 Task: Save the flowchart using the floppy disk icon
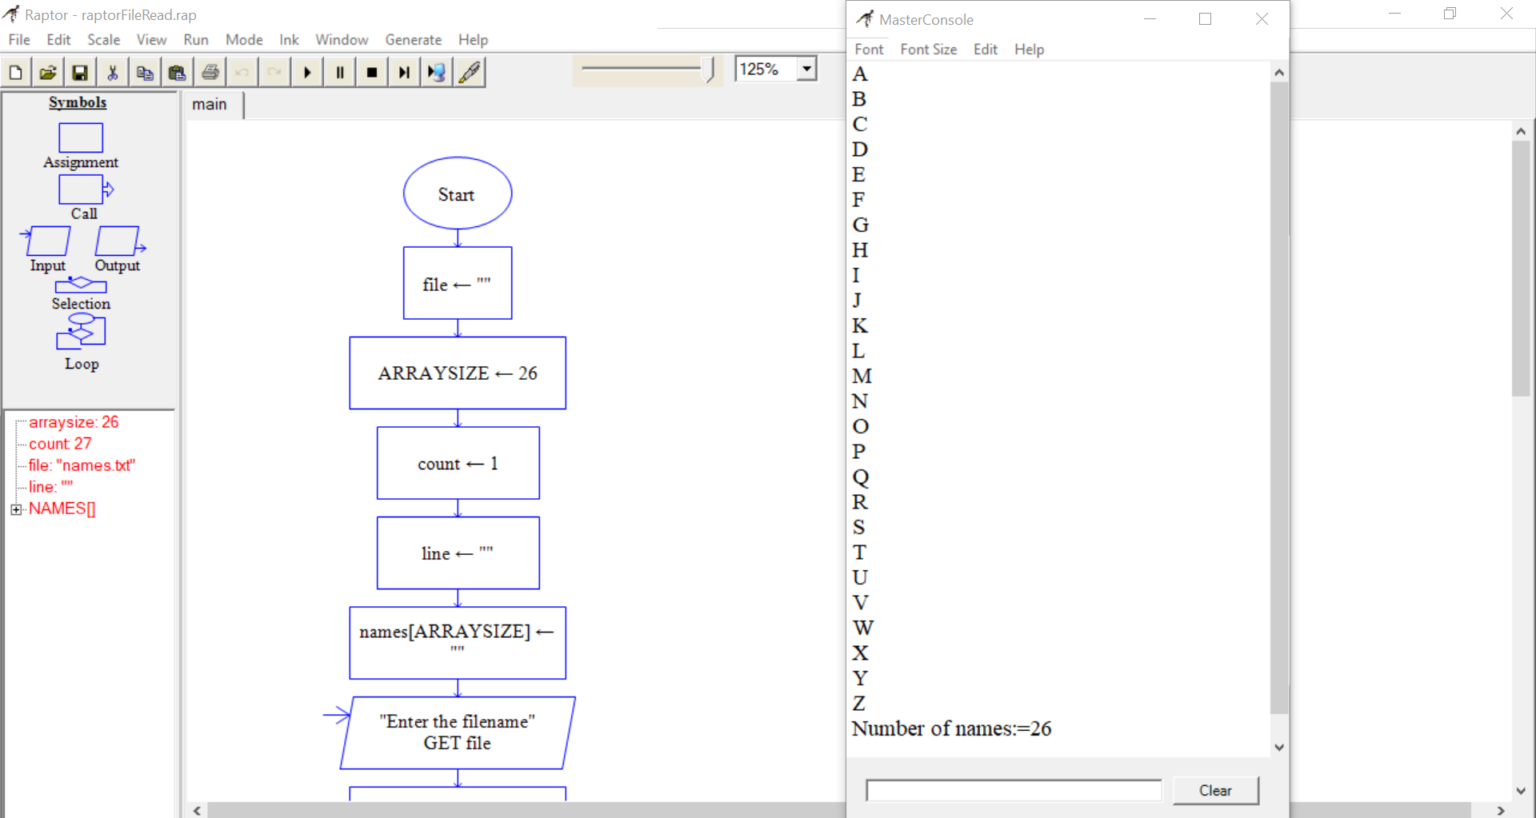click(80, 72)
